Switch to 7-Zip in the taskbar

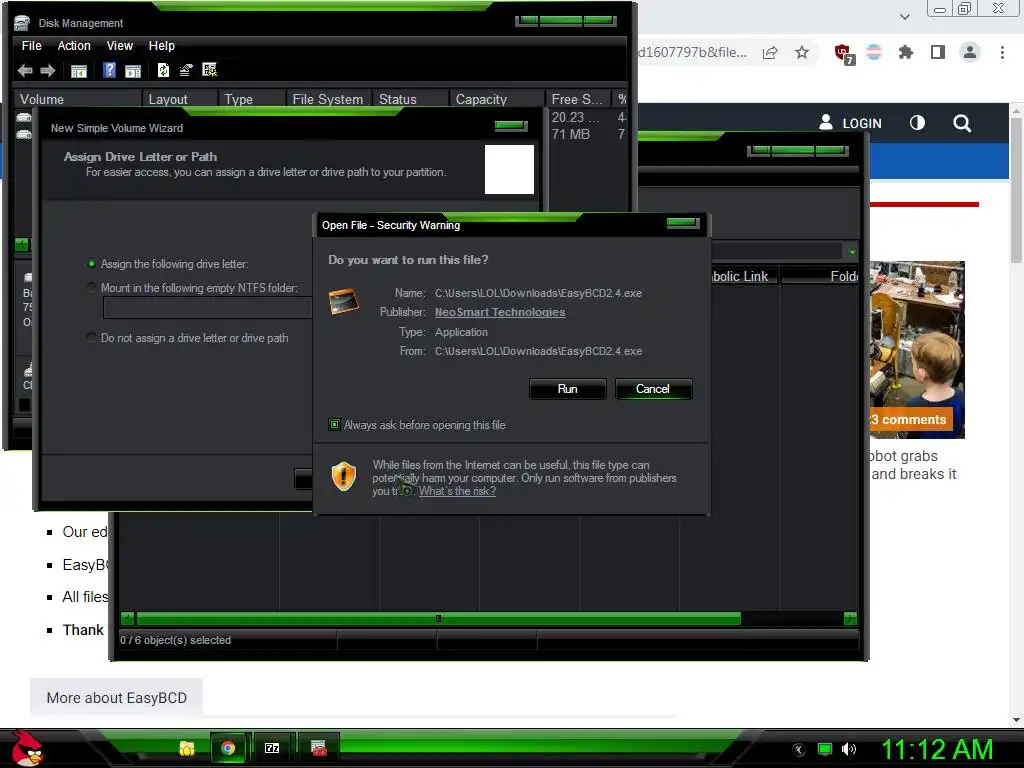[272, 748]
